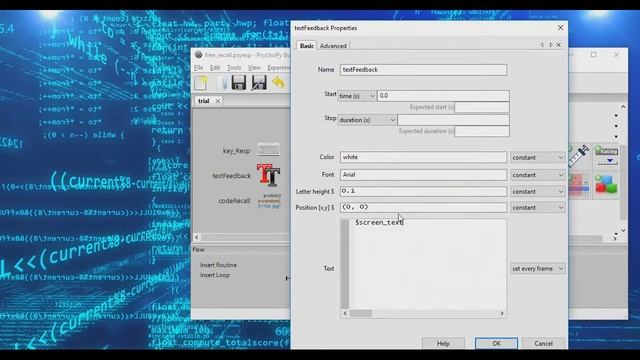Click Insert Loop in the Flow panel
Viewport: 640px width, 360px height.
point(215,276)
